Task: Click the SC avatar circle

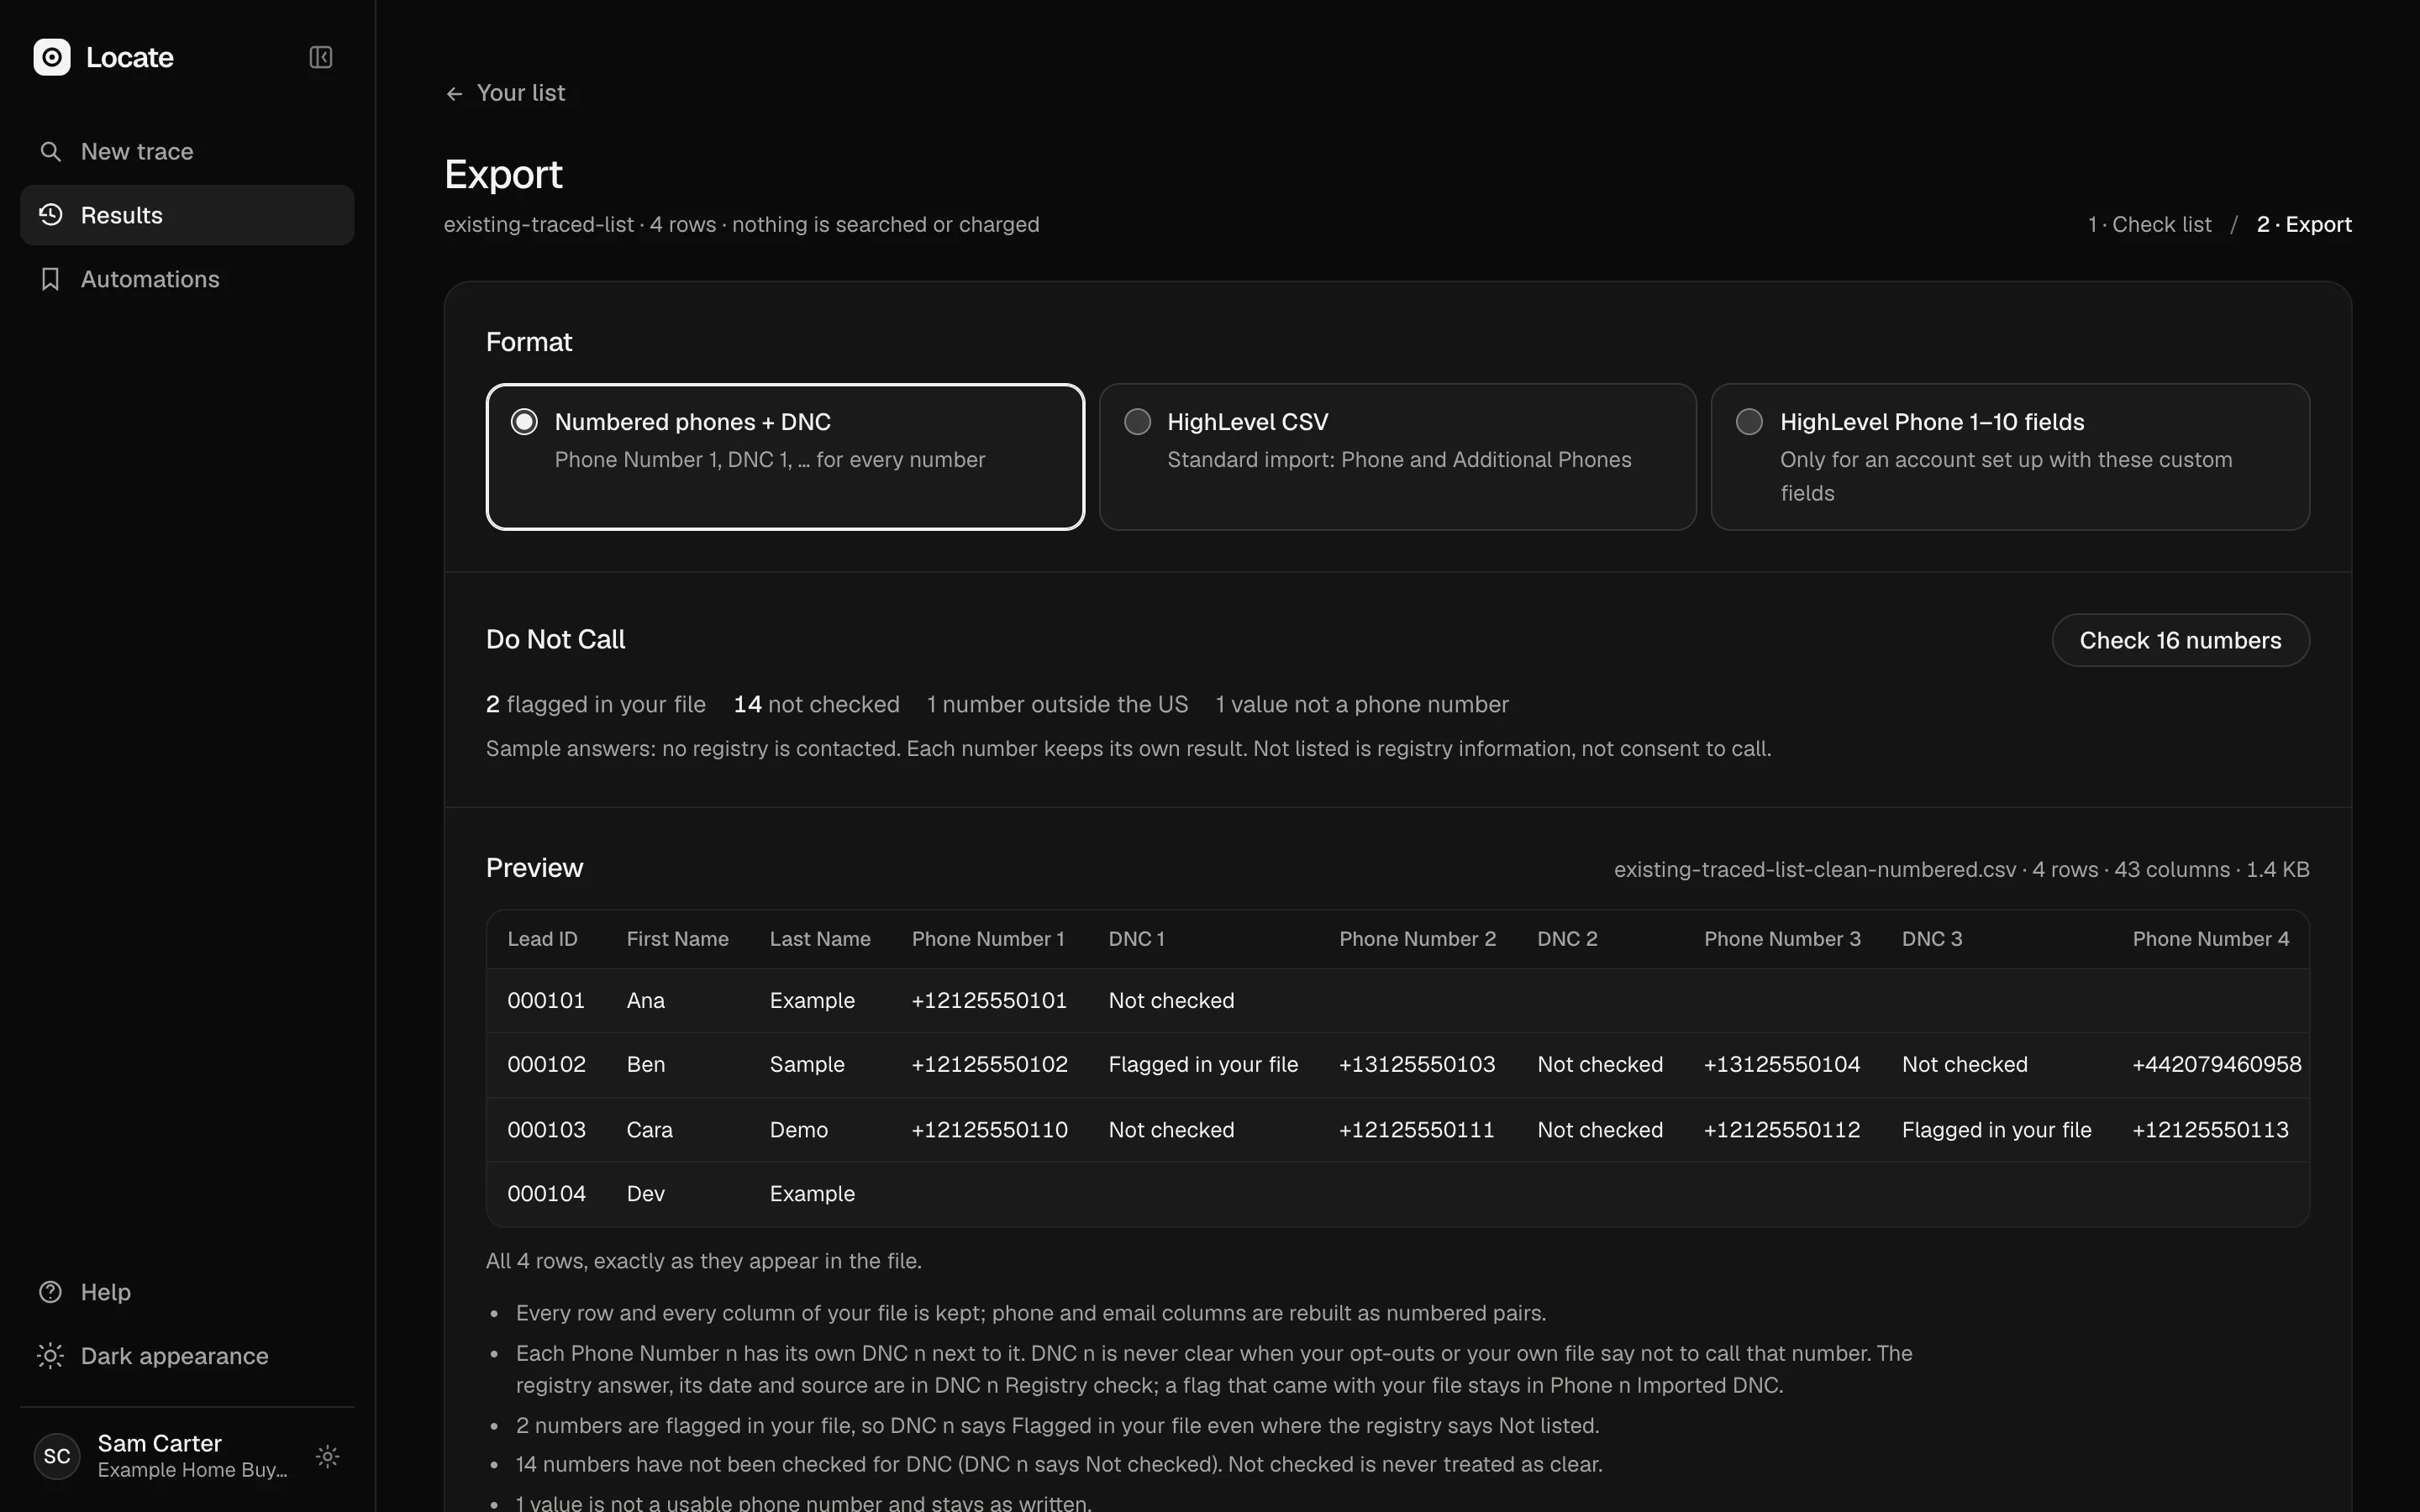Action: pos(57,1456)
